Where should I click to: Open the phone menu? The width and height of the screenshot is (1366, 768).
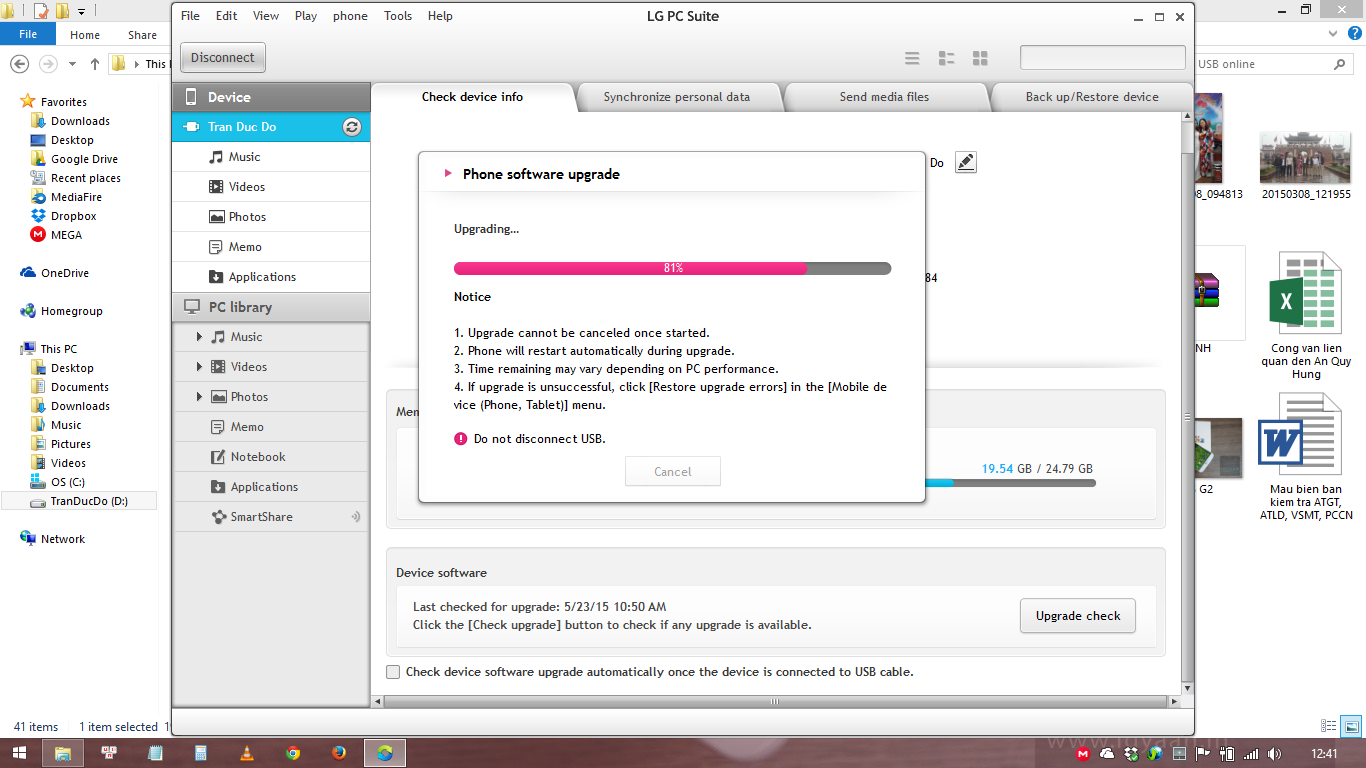pyautogui.click(x=350, y=16)
